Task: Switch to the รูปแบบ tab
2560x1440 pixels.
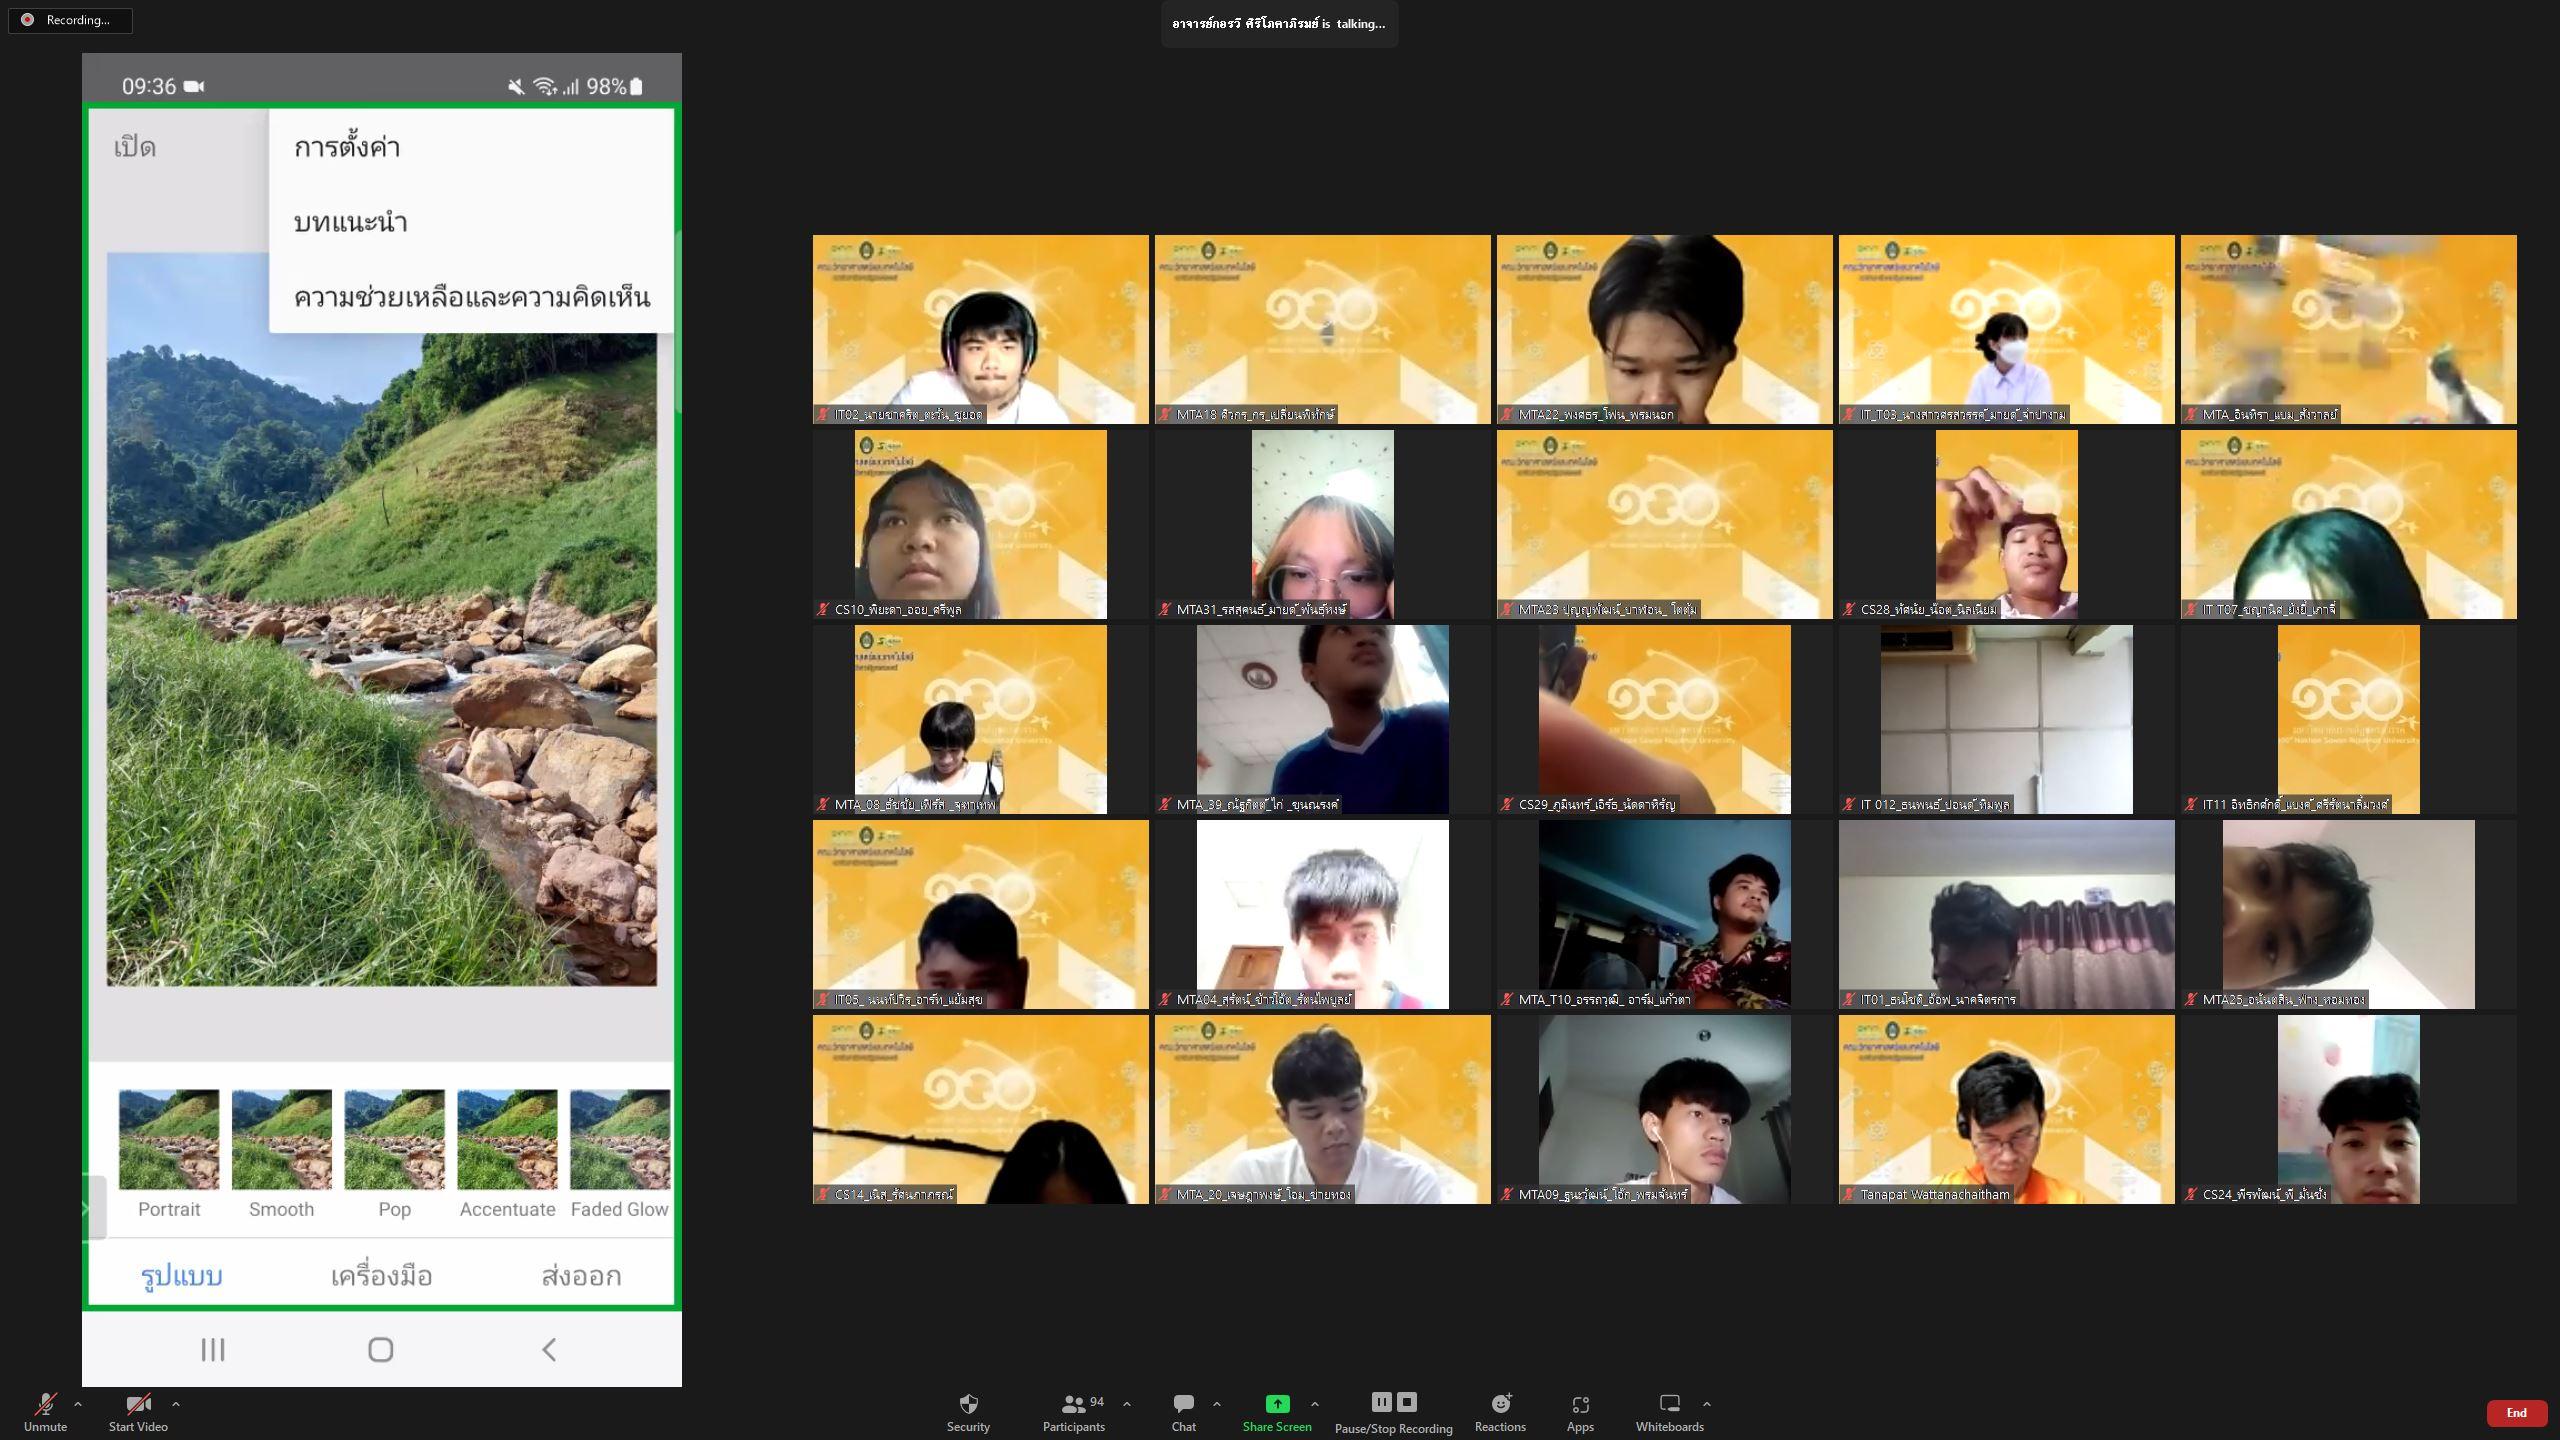Action: 181,1275
